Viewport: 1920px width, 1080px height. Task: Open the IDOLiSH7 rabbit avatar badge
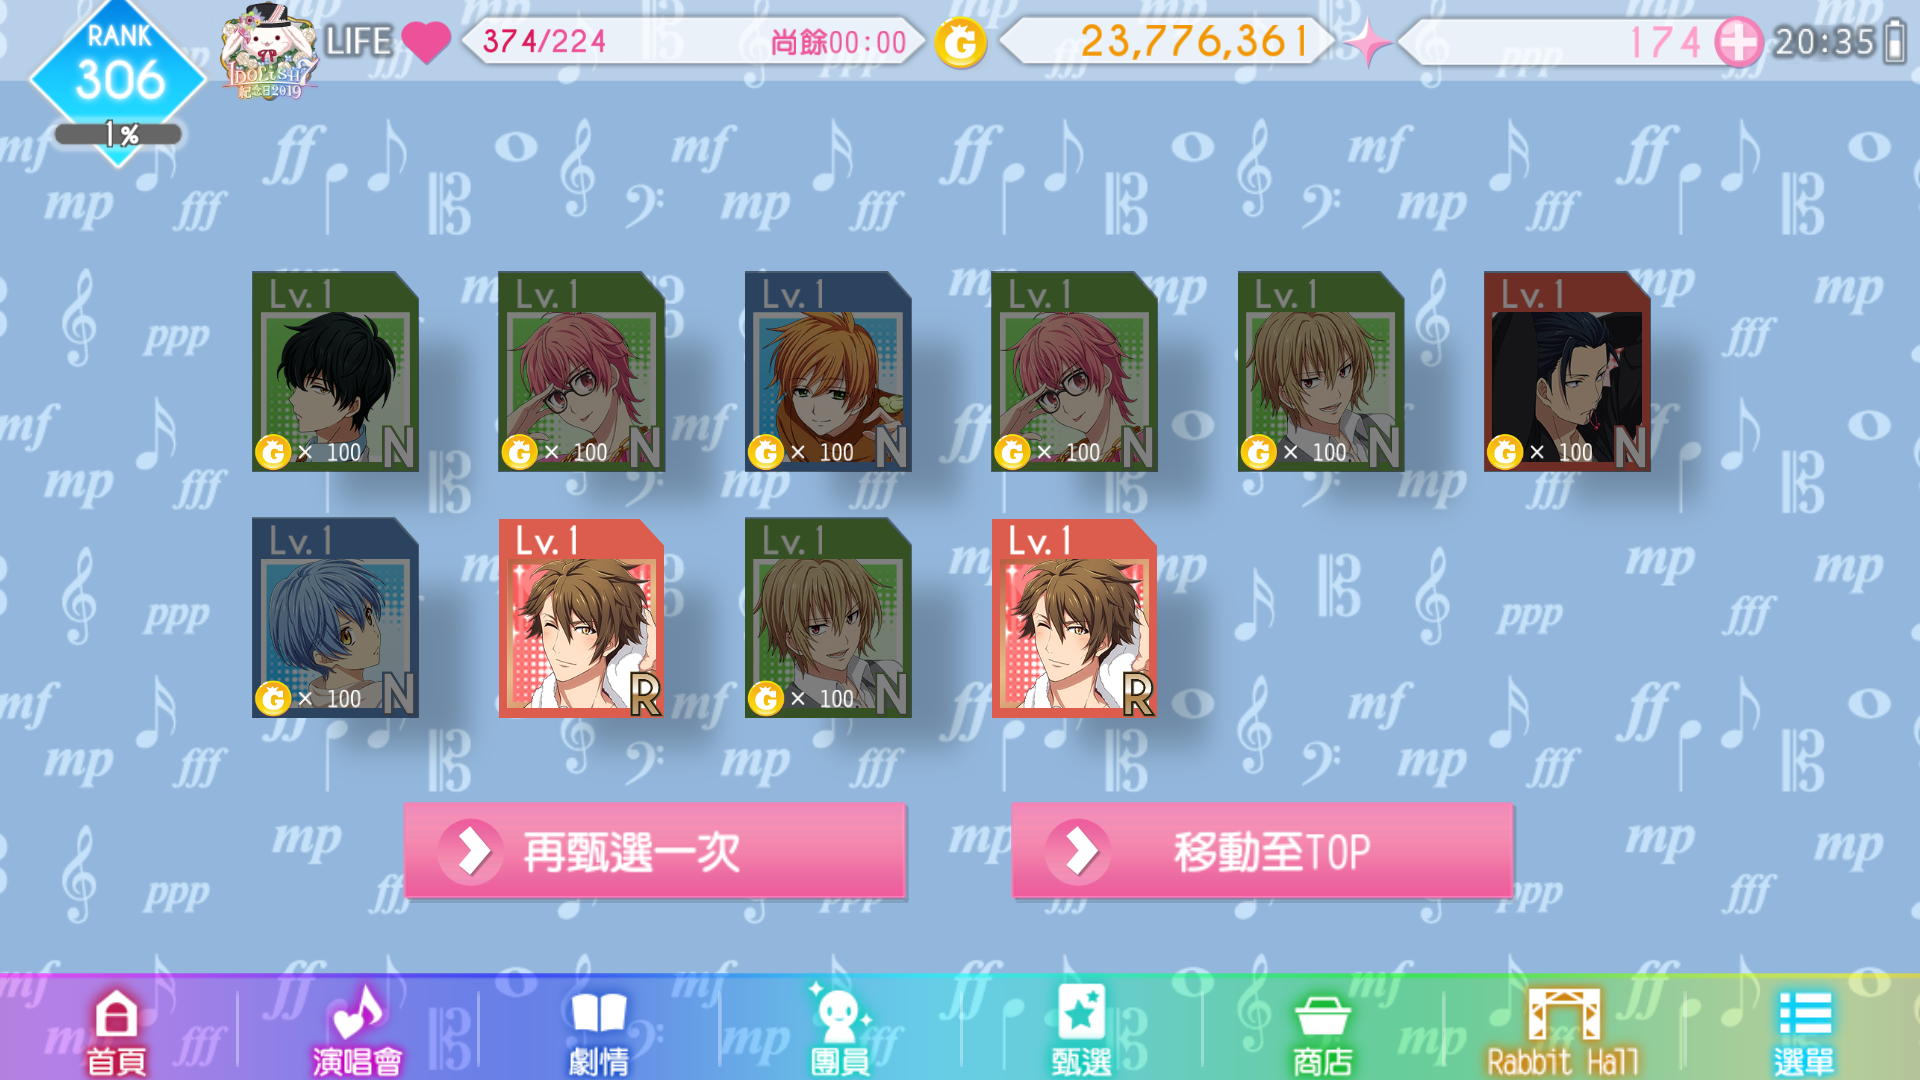269,50
